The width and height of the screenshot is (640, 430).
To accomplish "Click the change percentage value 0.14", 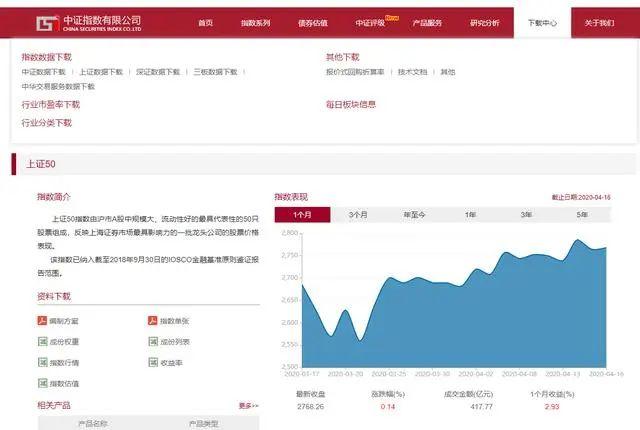I will tap(388, 407).
